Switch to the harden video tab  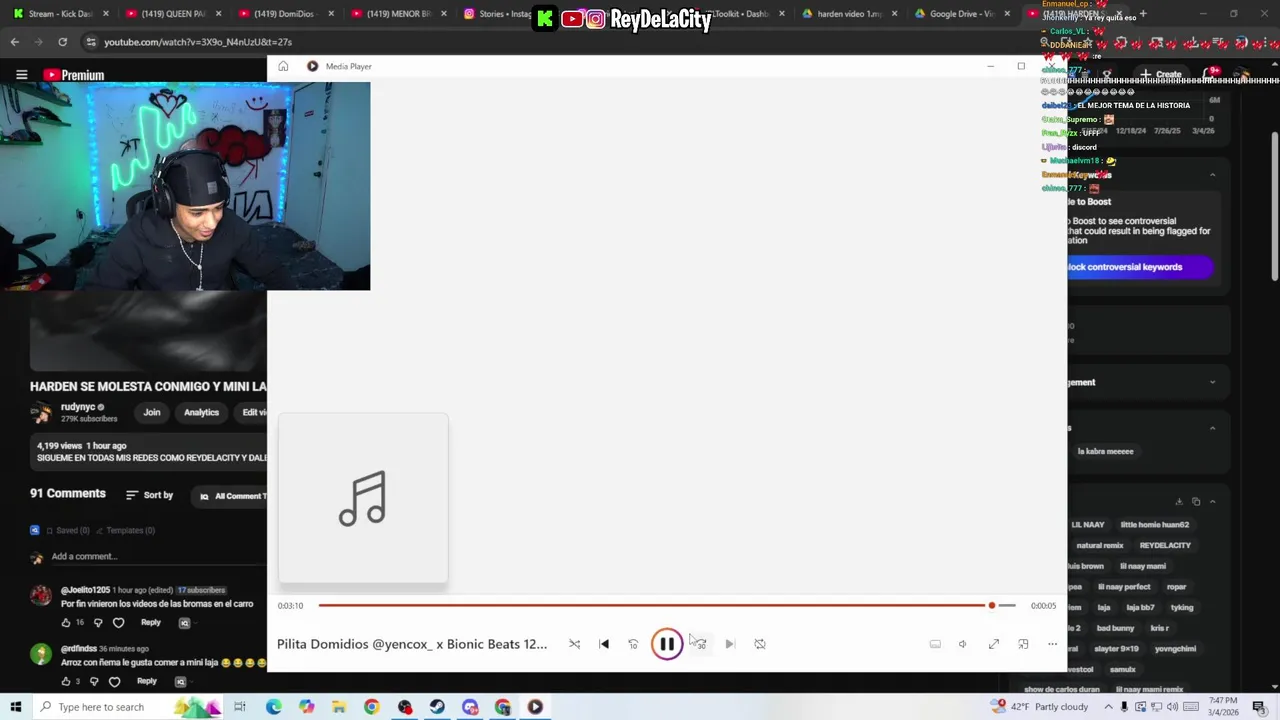[x=845, y=14]
